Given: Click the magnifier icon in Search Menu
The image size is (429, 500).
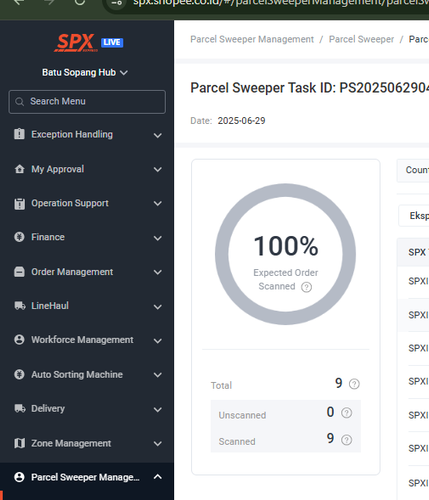Looking at the screenshot, I should tap(20, 102).
